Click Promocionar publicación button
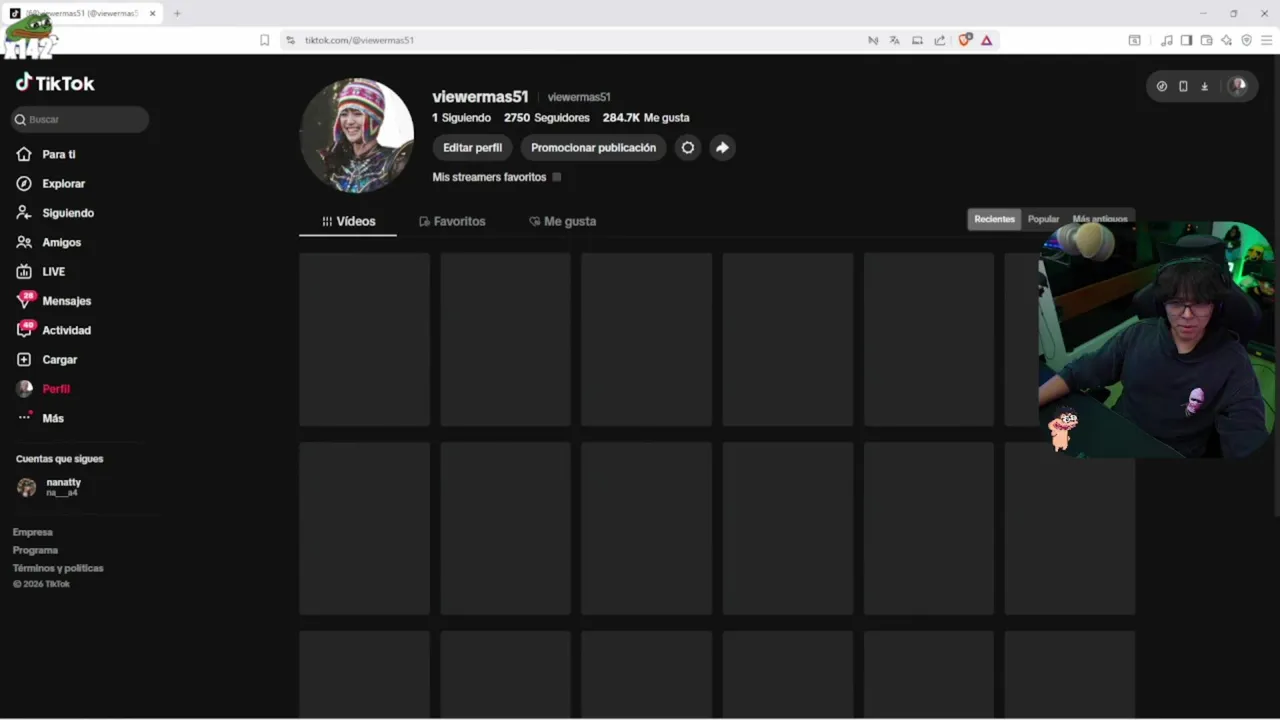This screenshot has width=1280, height=720. (593, 148)
